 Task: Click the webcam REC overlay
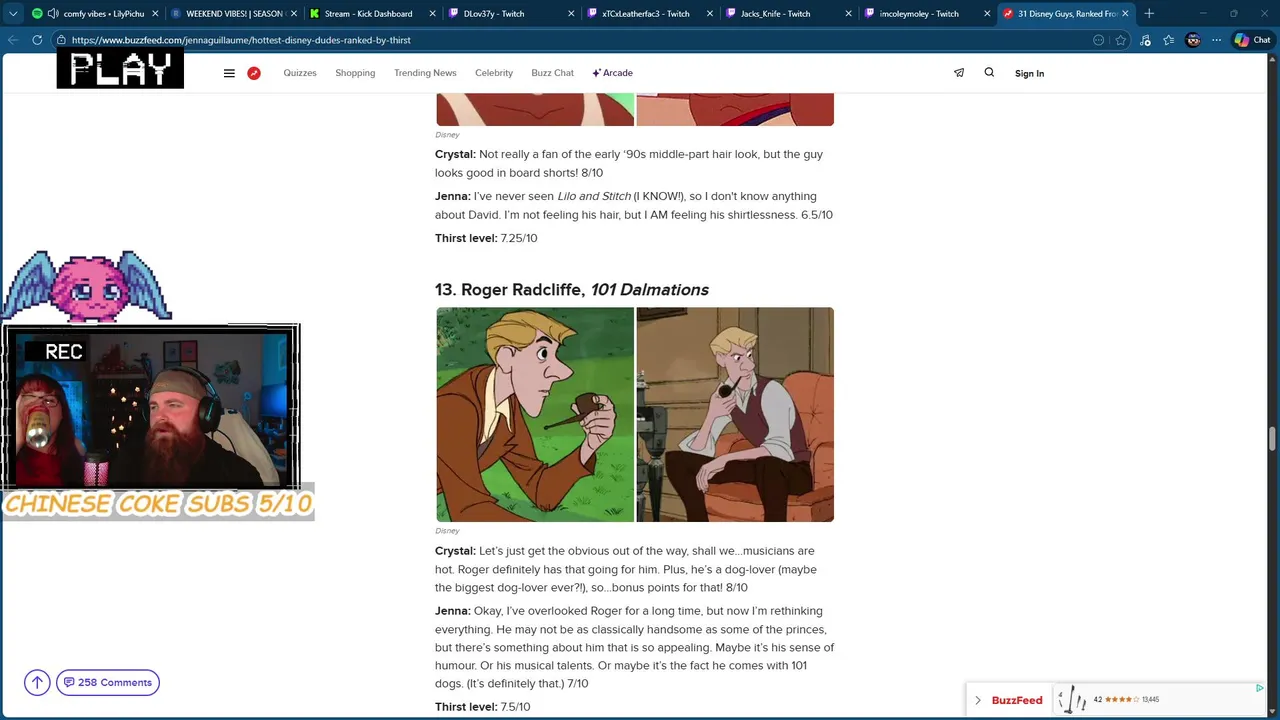click(150, 406)
